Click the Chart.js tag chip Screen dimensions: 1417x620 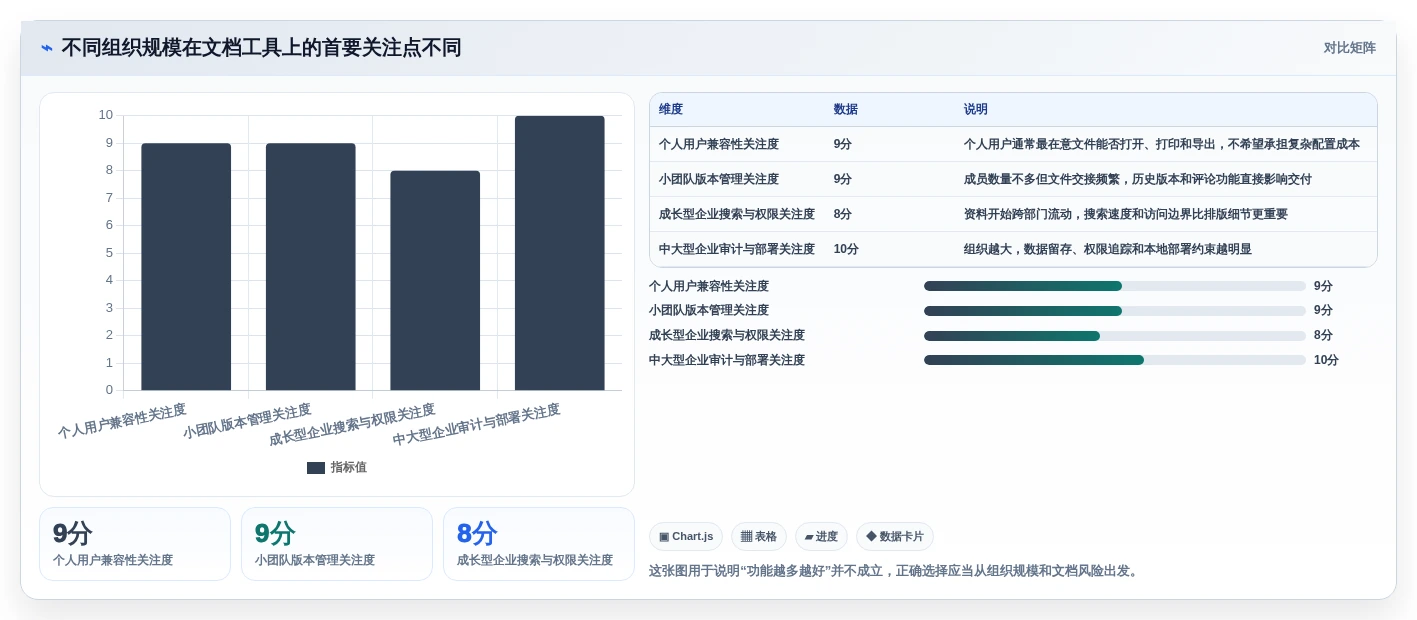(x=686, y=537)
